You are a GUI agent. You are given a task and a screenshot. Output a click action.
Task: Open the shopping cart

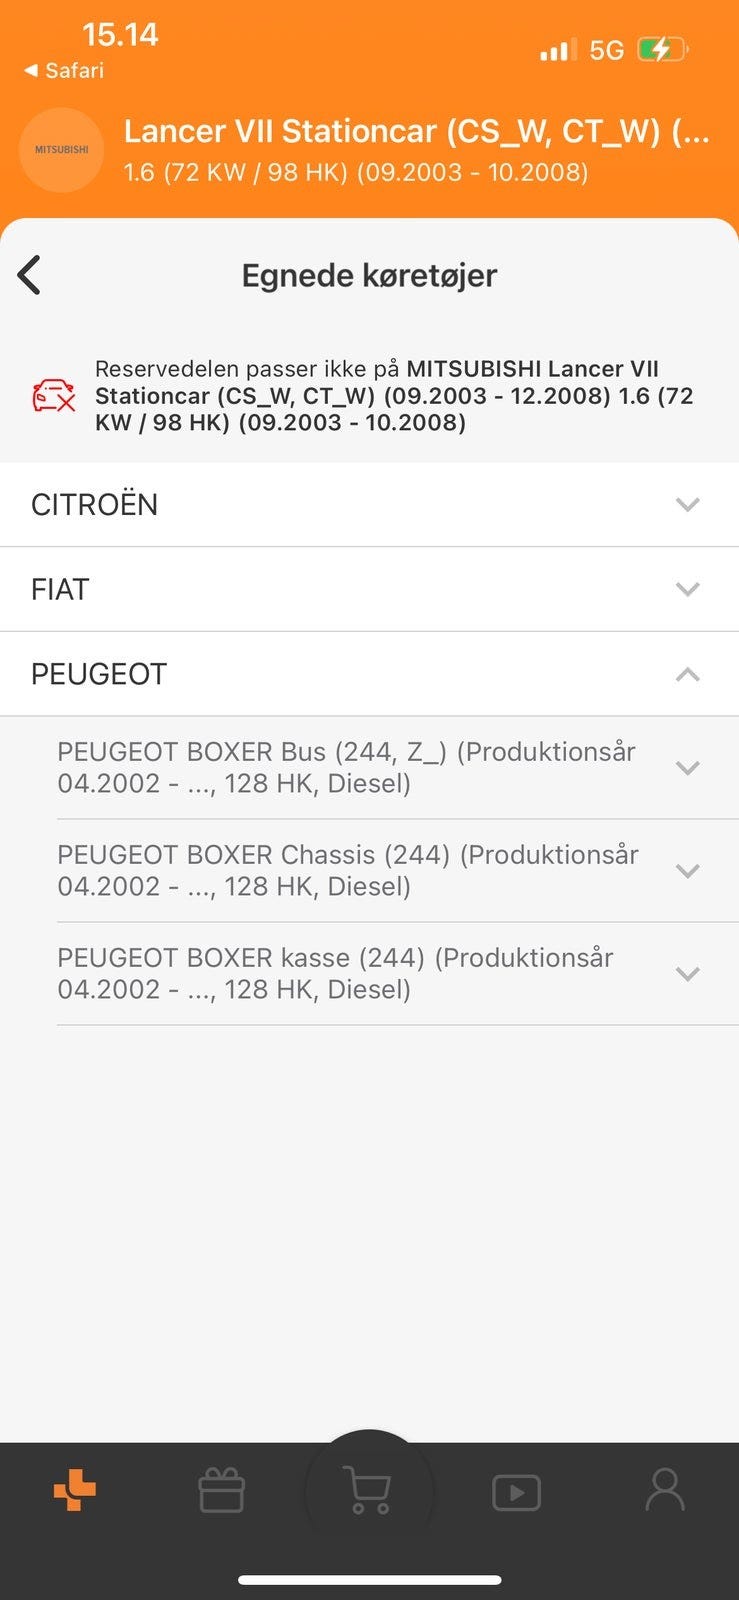[x=368, y=1491]
